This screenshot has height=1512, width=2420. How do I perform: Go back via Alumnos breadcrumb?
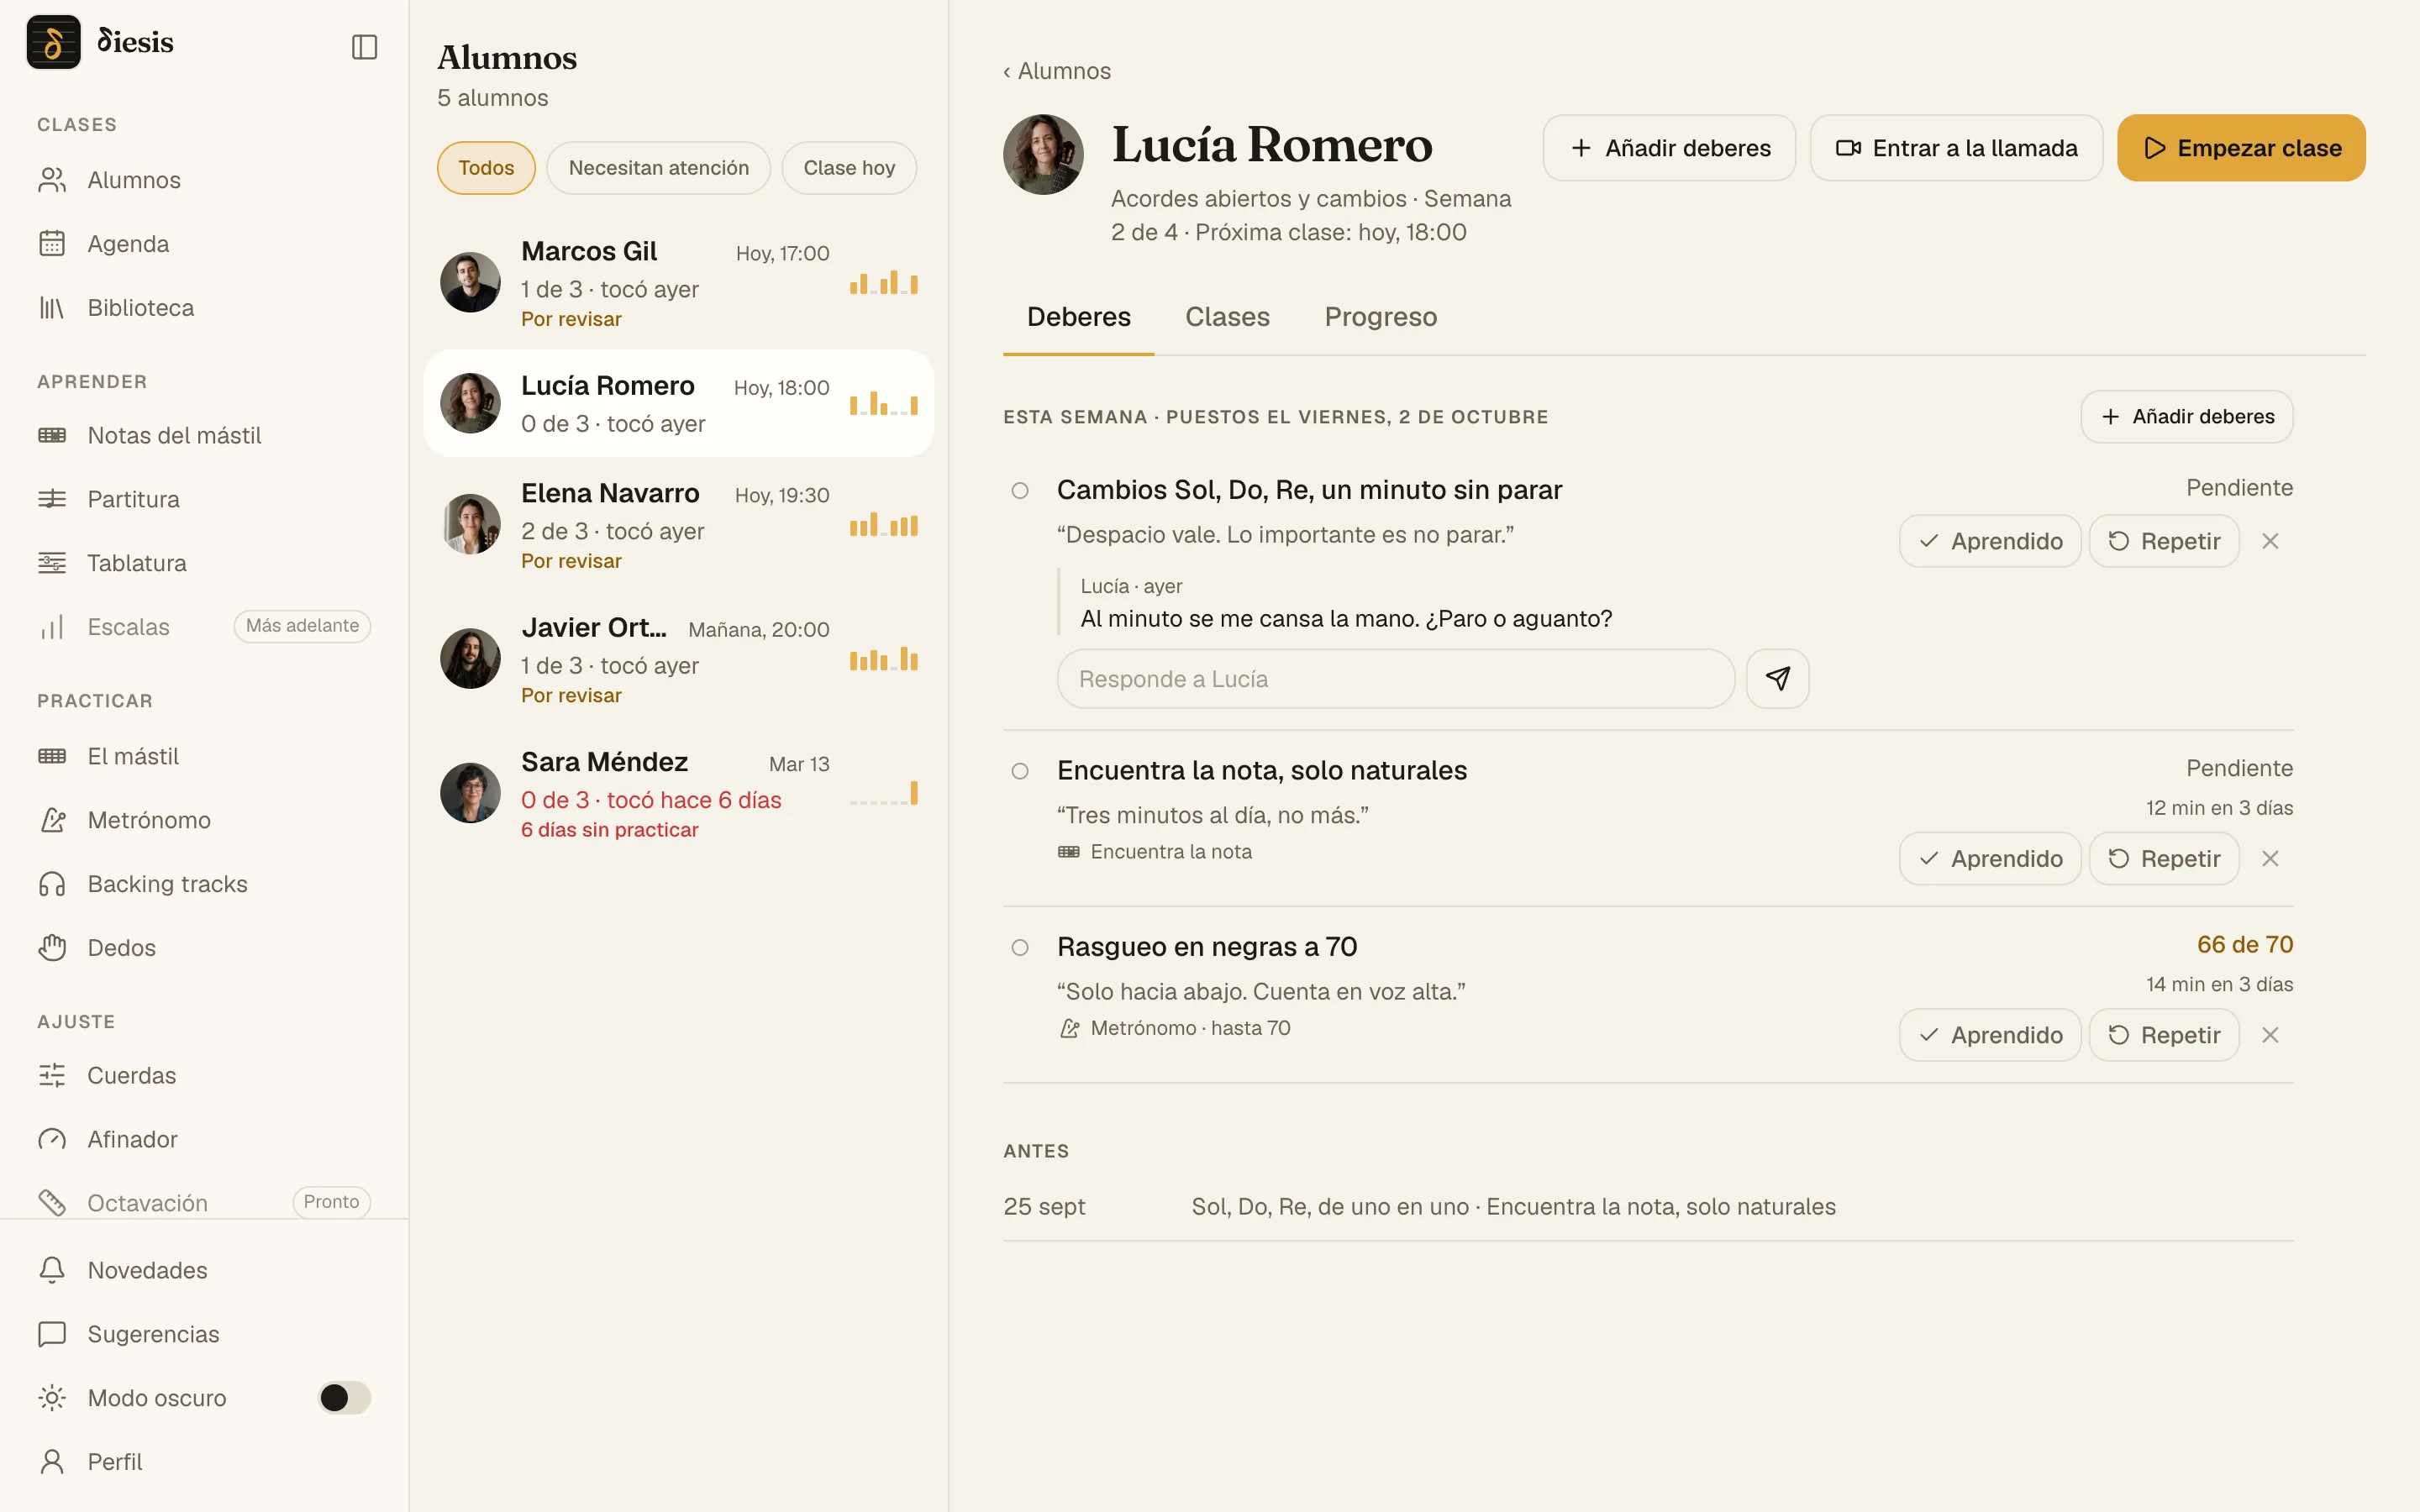pyautogui.click(x=1057, y=71)
